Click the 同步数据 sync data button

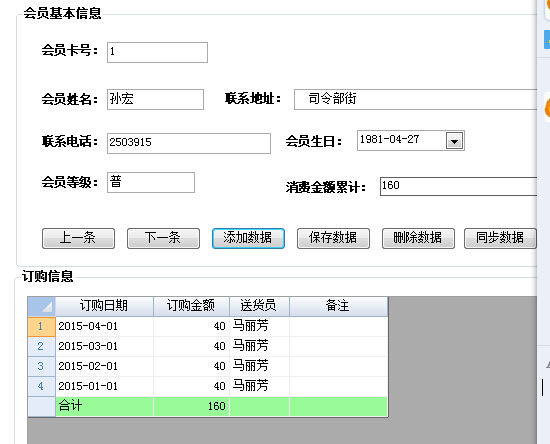coord(500,238)
